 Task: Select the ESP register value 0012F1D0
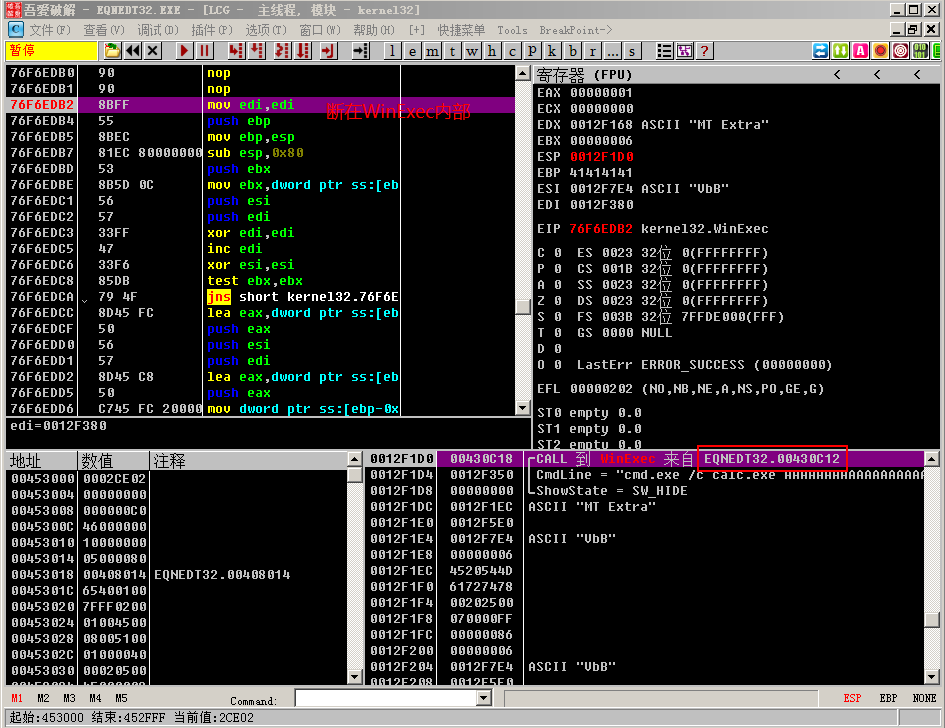click(601, 157)
